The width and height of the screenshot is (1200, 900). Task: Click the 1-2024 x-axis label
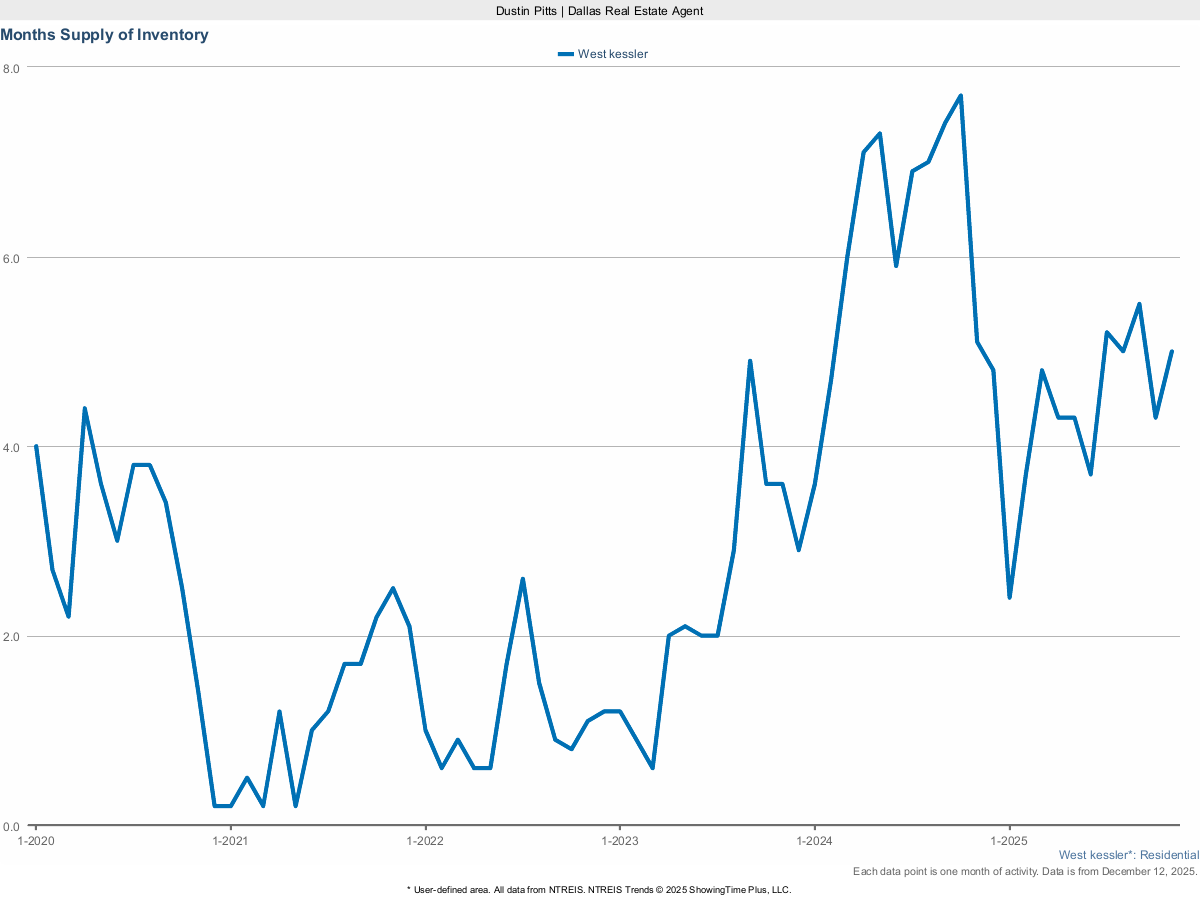tap(817, 841)
